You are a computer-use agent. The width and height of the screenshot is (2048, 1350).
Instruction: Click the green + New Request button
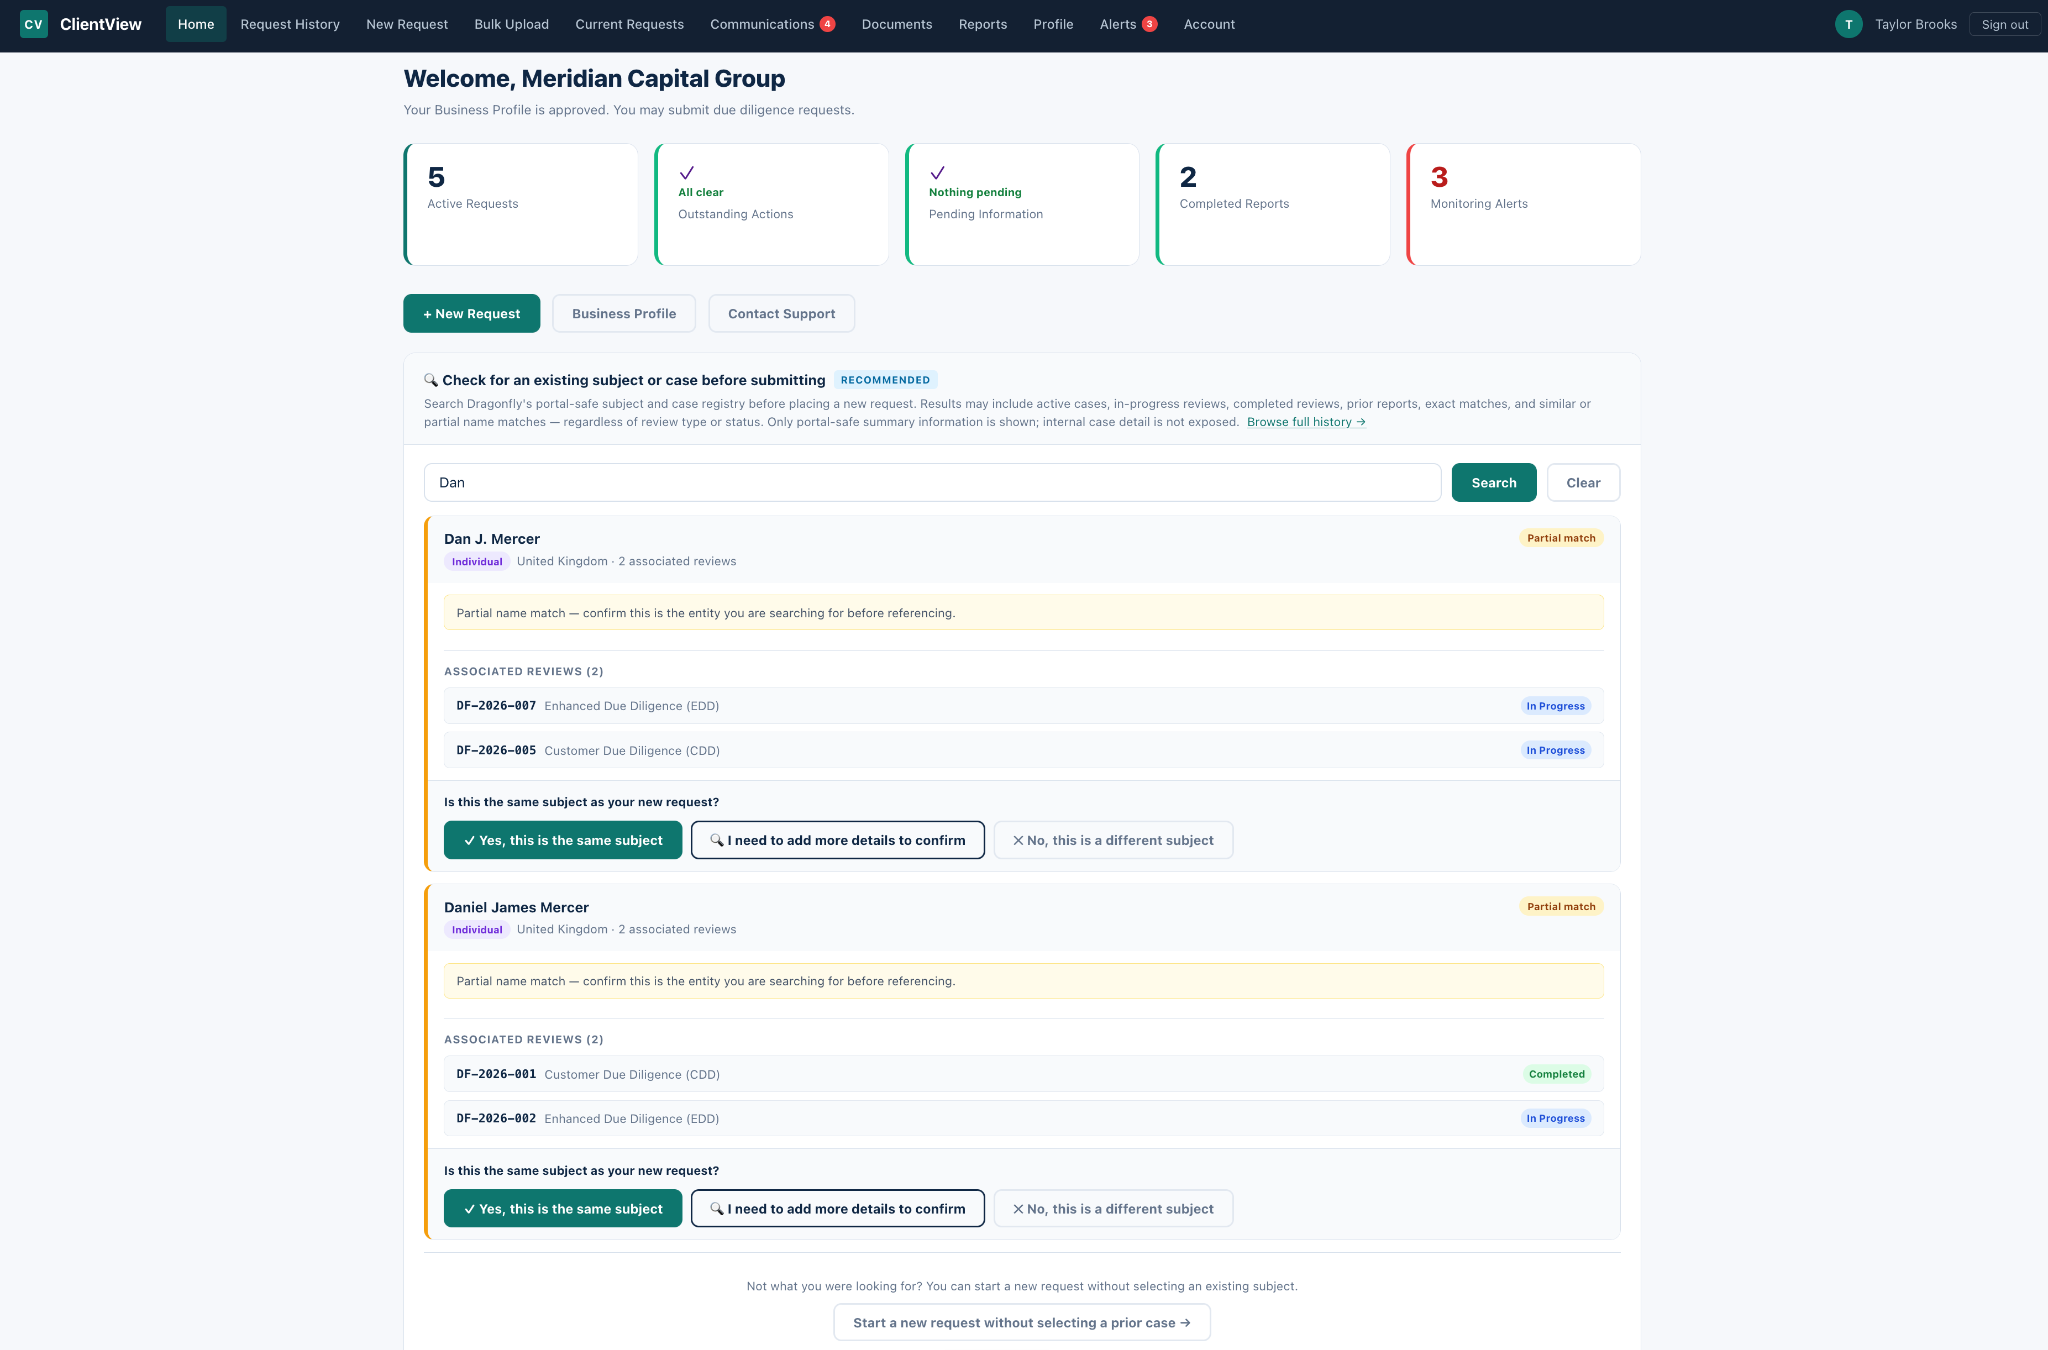472,314
